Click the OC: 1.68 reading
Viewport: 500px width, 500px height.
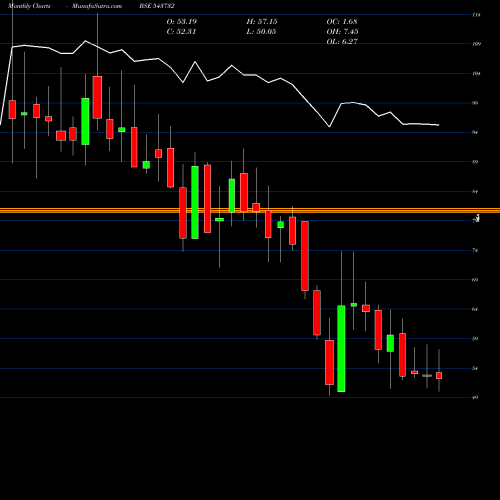click(x=342, y=22)
